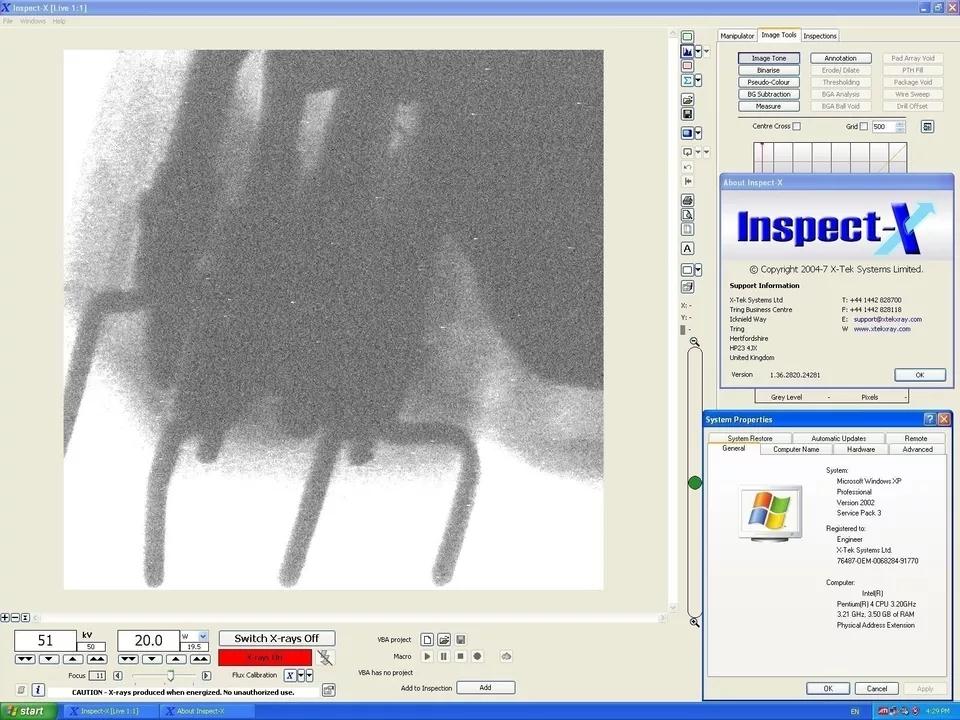Switch to the Manipulator tab
The image size is (960, 720).
[737, 36]
